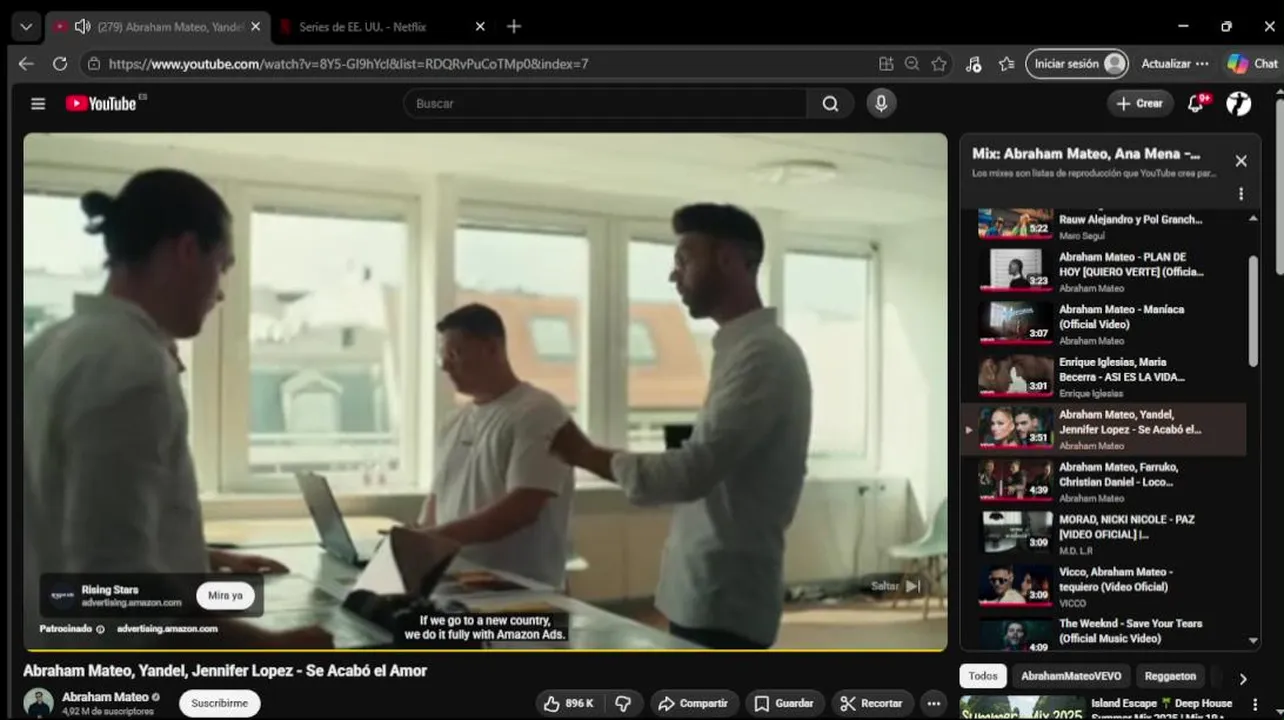Click Iniciar sesión in the browser
The height and width of the screenshot is (720, 1284).
(1077, 63)
